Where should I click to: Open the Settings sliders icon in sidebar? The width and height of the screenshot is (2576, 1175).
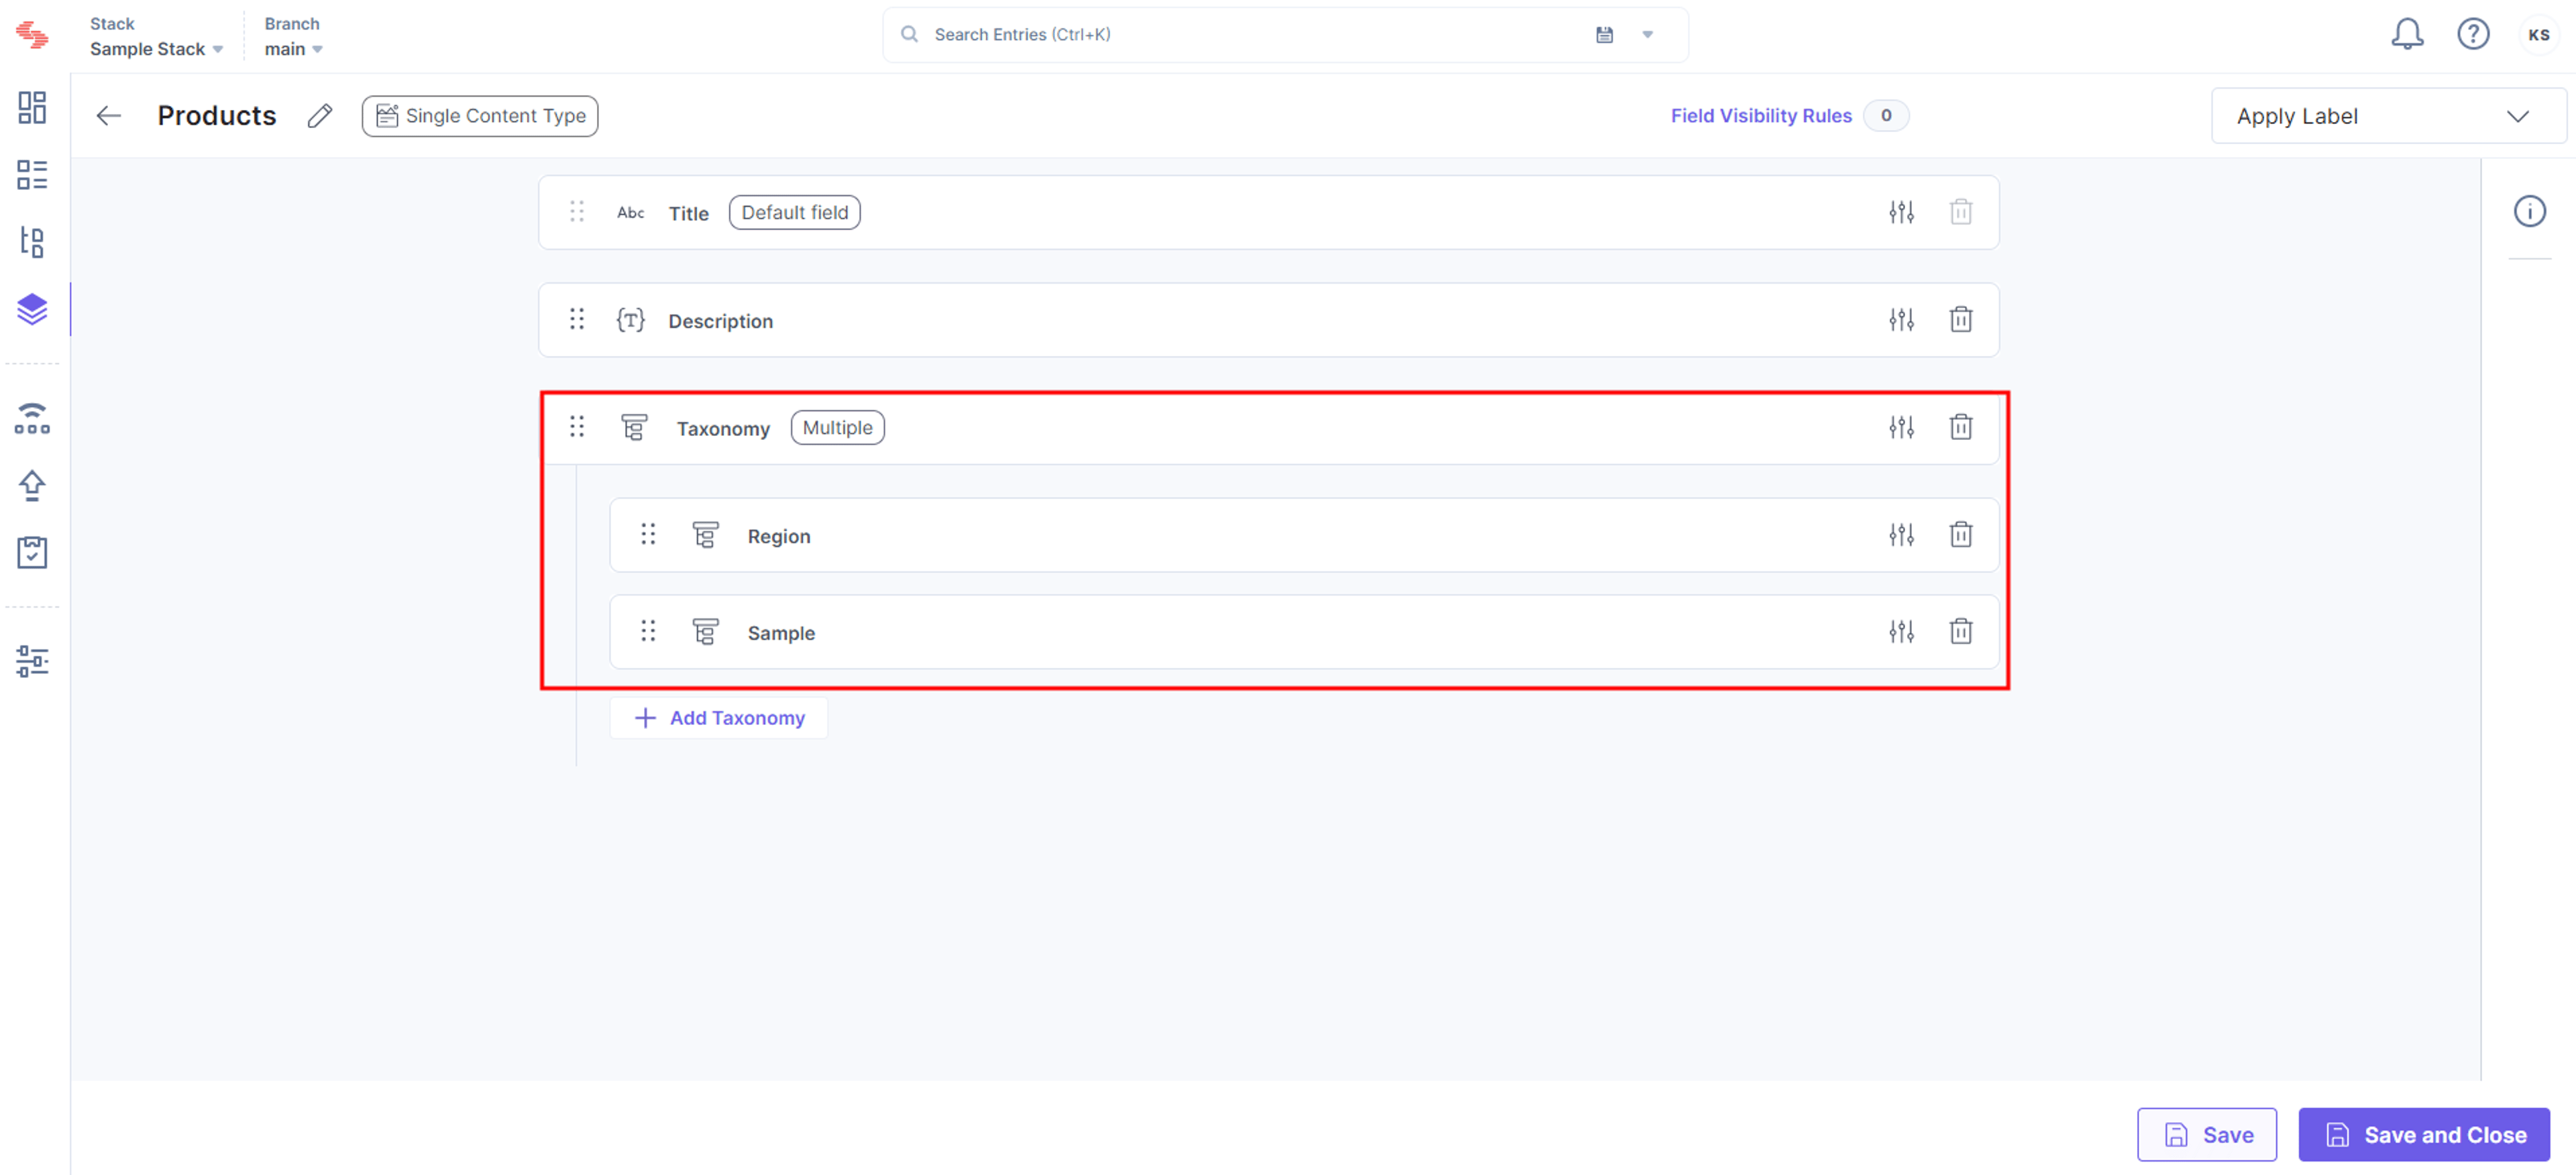(x=32, y=661)
